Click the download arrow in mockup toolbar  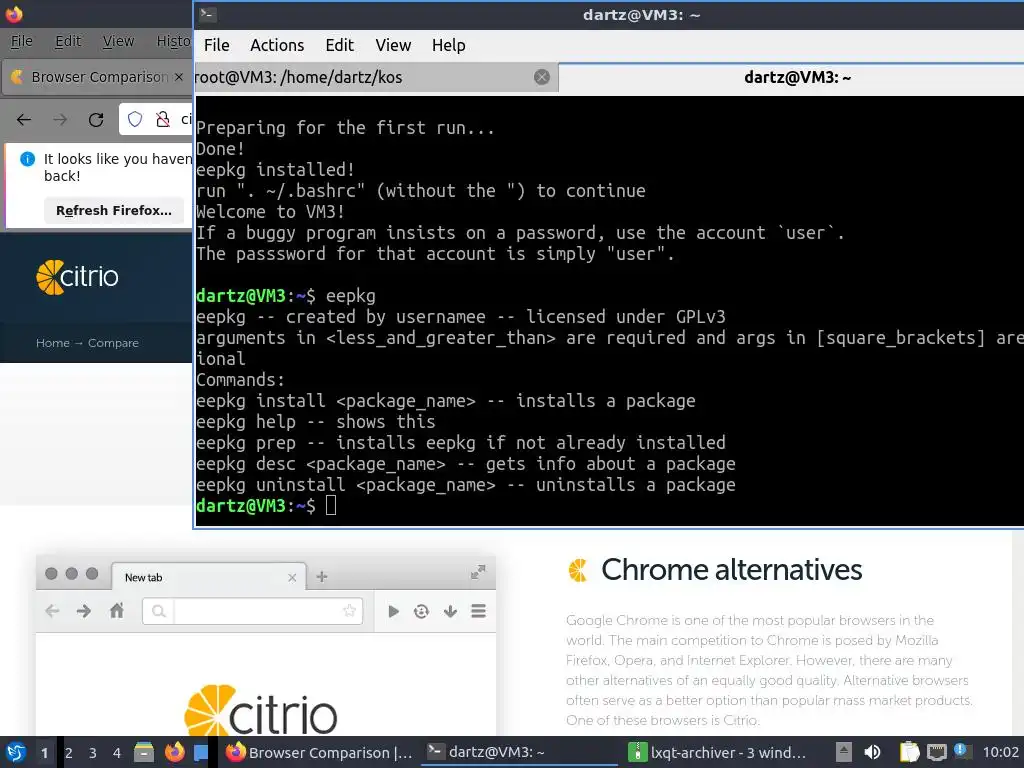click(450, 611)
